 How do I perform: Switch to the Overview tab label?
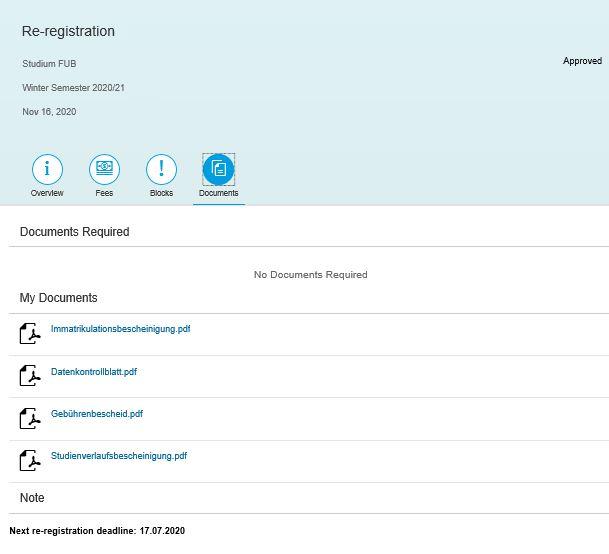(47, 193)
